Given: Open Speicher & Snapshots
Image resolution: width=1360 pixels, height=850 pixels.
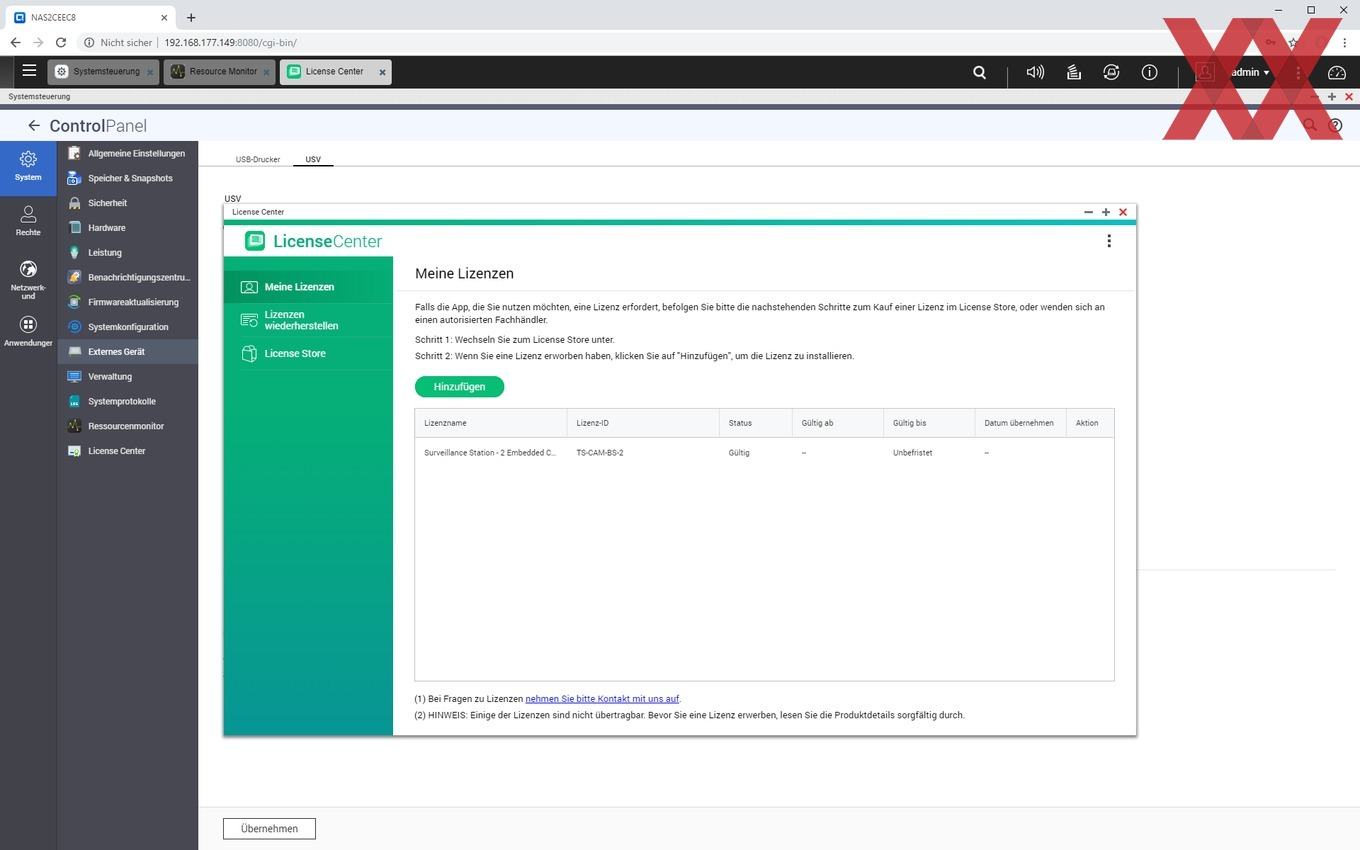Looking at the screenshot, I should tap(127, 178).
